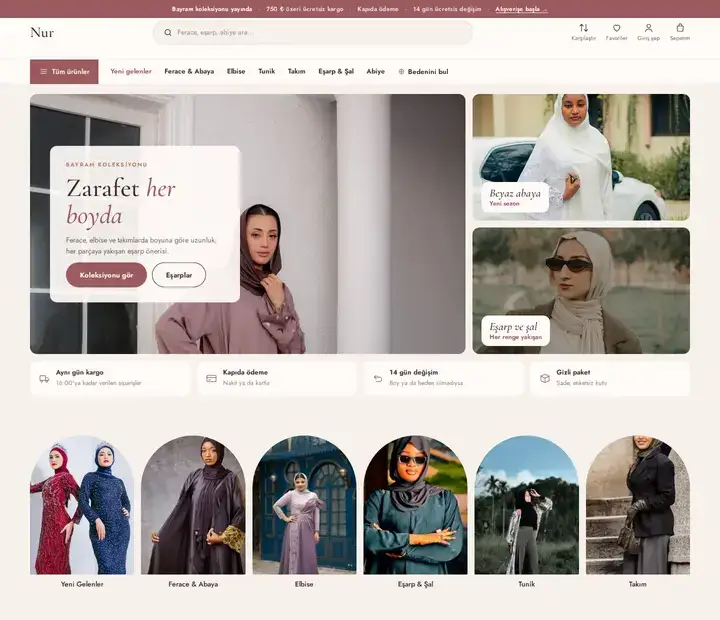The image size is (720, 620).
Task: Open Takım in the navigation bar
Action: pos(297,72)
